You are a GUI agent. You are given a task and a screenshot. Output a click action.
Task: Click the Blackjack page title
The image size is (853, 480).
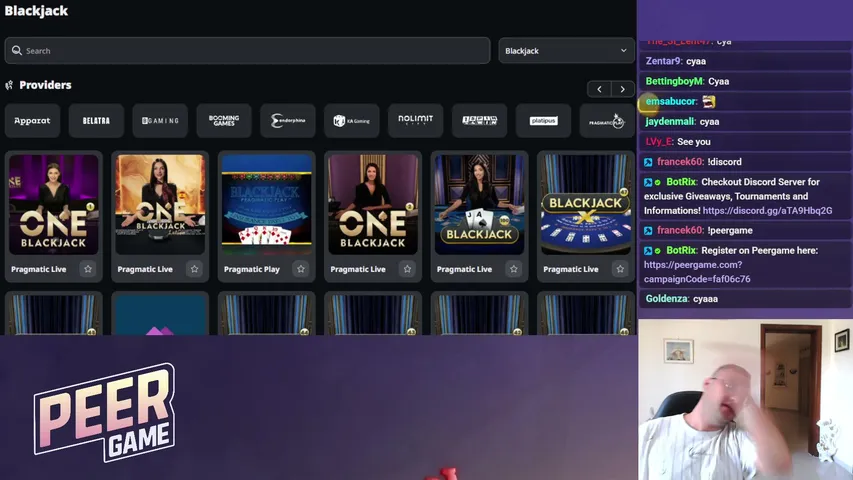point(36,11)
